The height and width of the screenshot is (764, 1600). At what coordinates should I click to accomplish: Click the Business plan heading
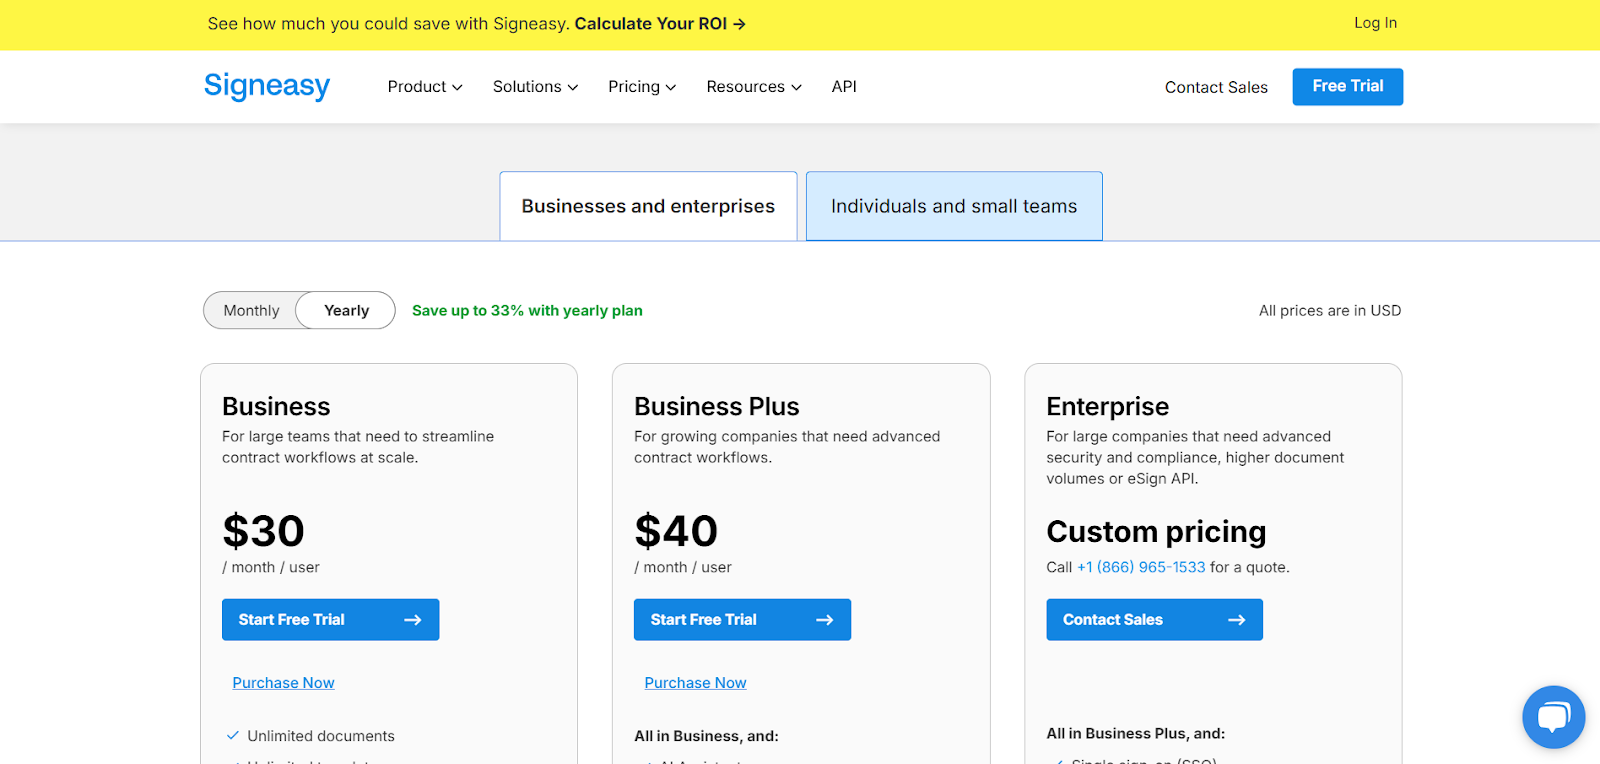(276, 407)
